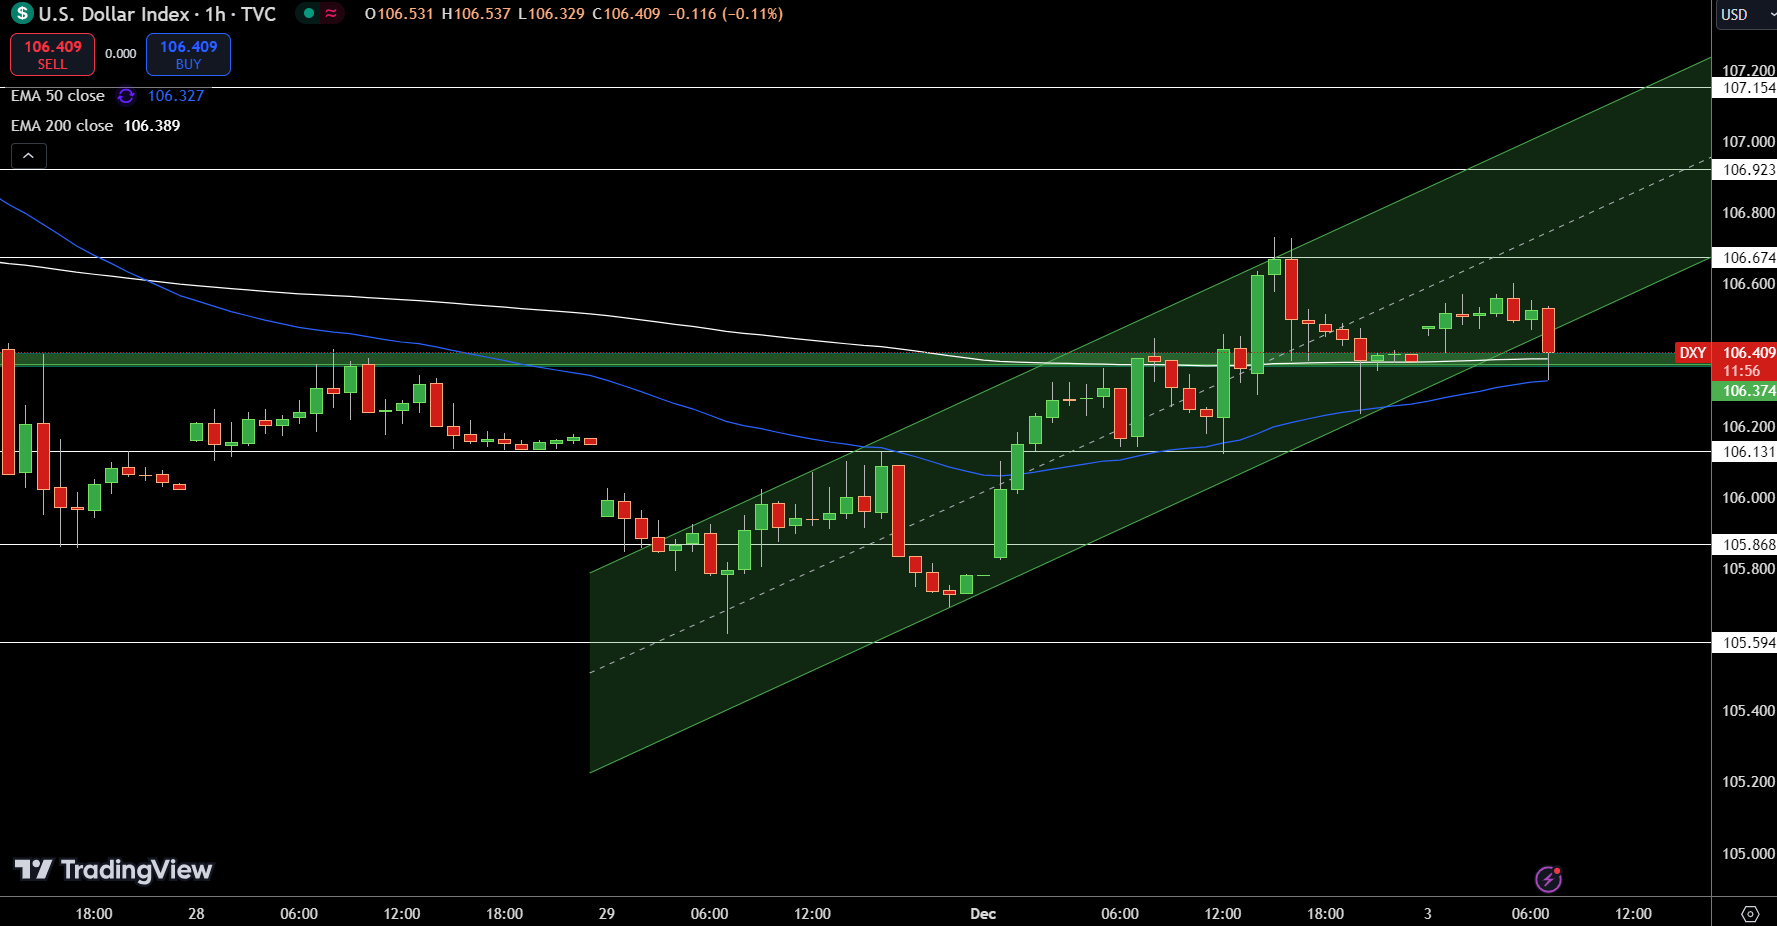Image resolution: width=1777 pixels, height=926 pixels.
Task: Click the O106.531 open value in header
Action: click(x=399, y=14)
